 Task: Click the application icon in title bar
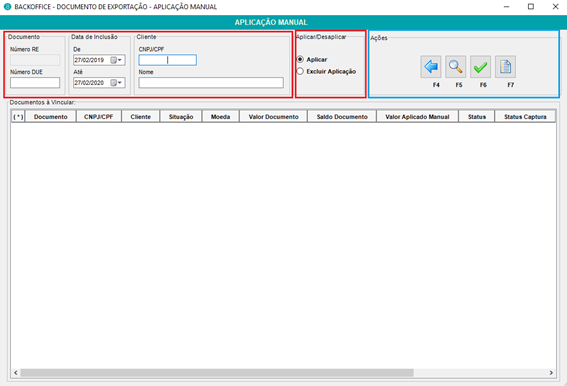(x=7, y=7)
